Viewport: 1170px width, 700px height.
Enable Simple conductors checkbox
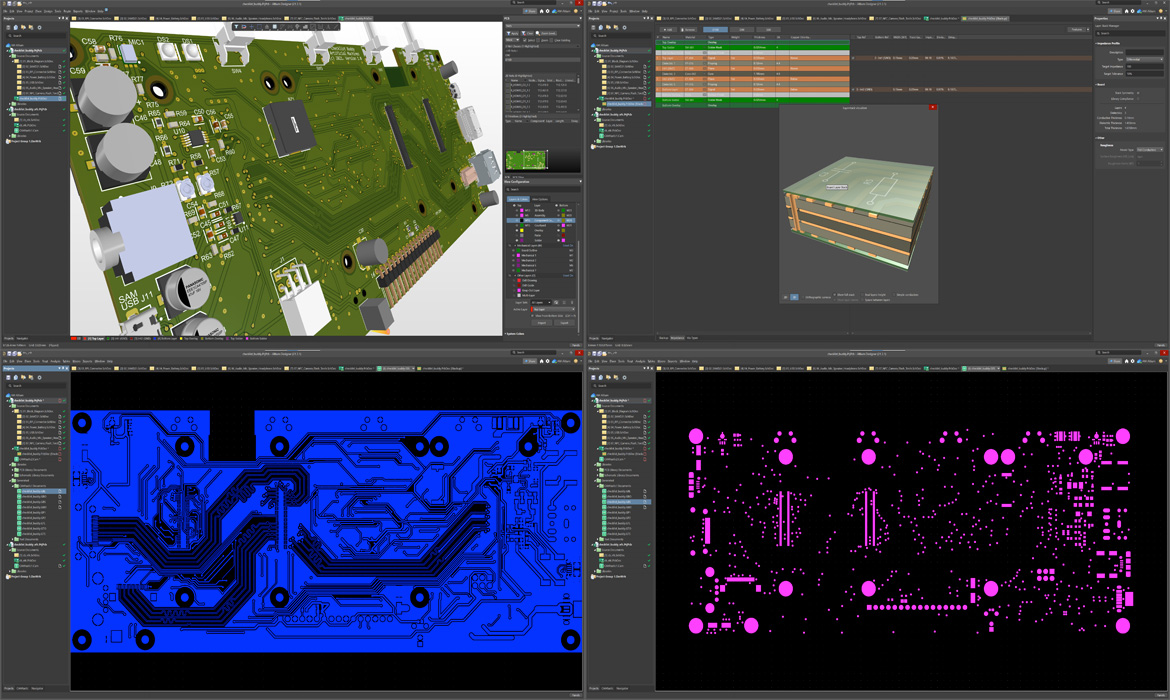[894, 295]
